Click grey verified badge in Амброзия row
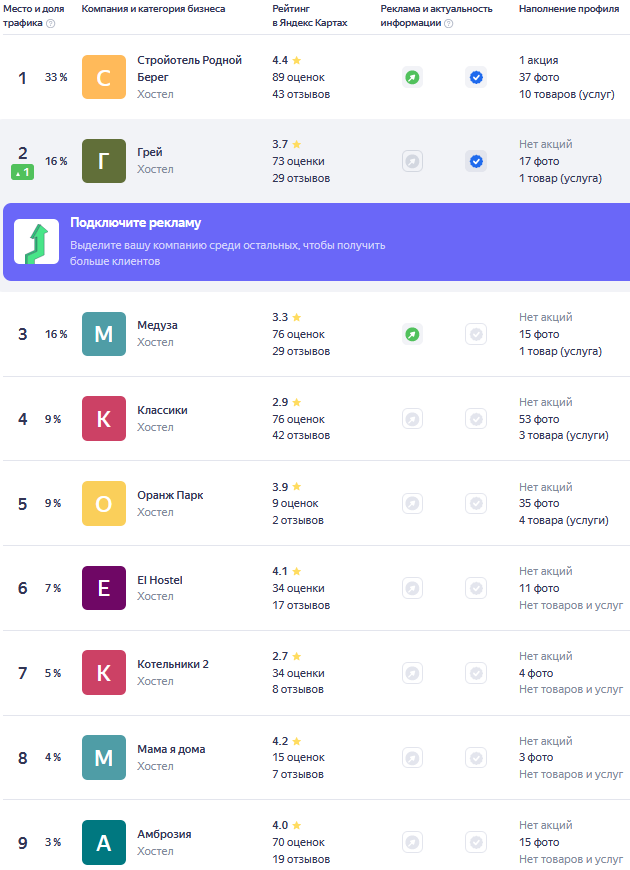The height and width of the screenshot is (870, 630). [476, 842]
